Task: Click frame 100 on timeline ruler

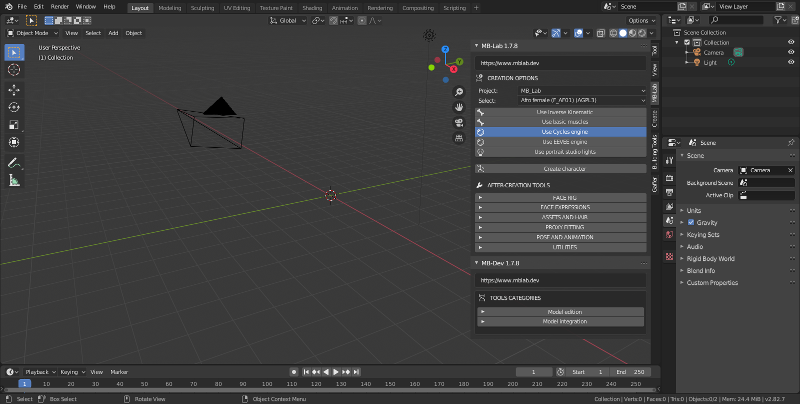Action: (268, 383)
